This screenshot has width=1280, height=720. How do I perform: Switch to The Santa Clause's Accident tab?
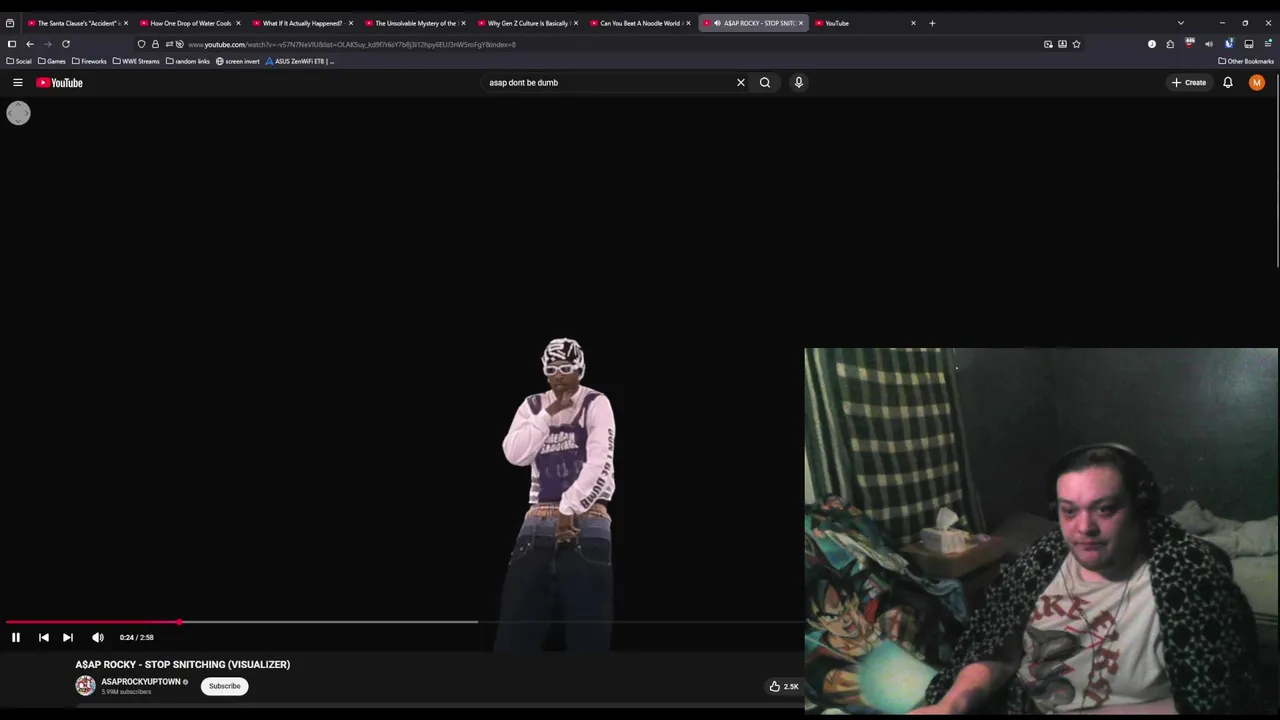tap(78, 23)
